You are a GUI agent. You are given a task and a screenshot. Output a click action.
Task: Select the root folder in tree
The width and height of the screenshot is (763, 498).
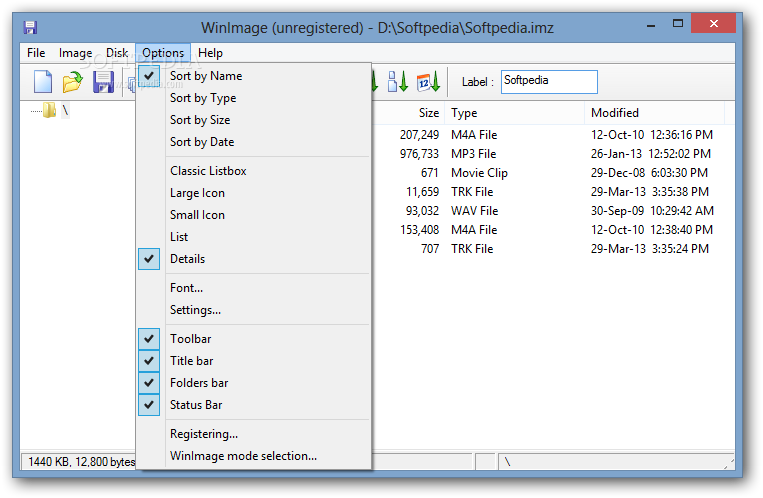[65, 111]
